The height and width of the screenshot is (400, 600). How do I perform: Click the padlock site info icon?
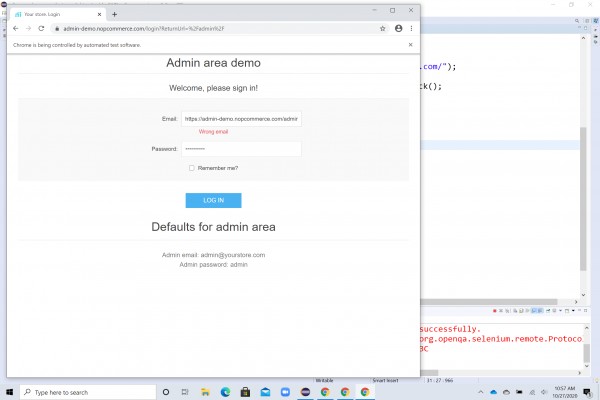[x=57, y=29]
